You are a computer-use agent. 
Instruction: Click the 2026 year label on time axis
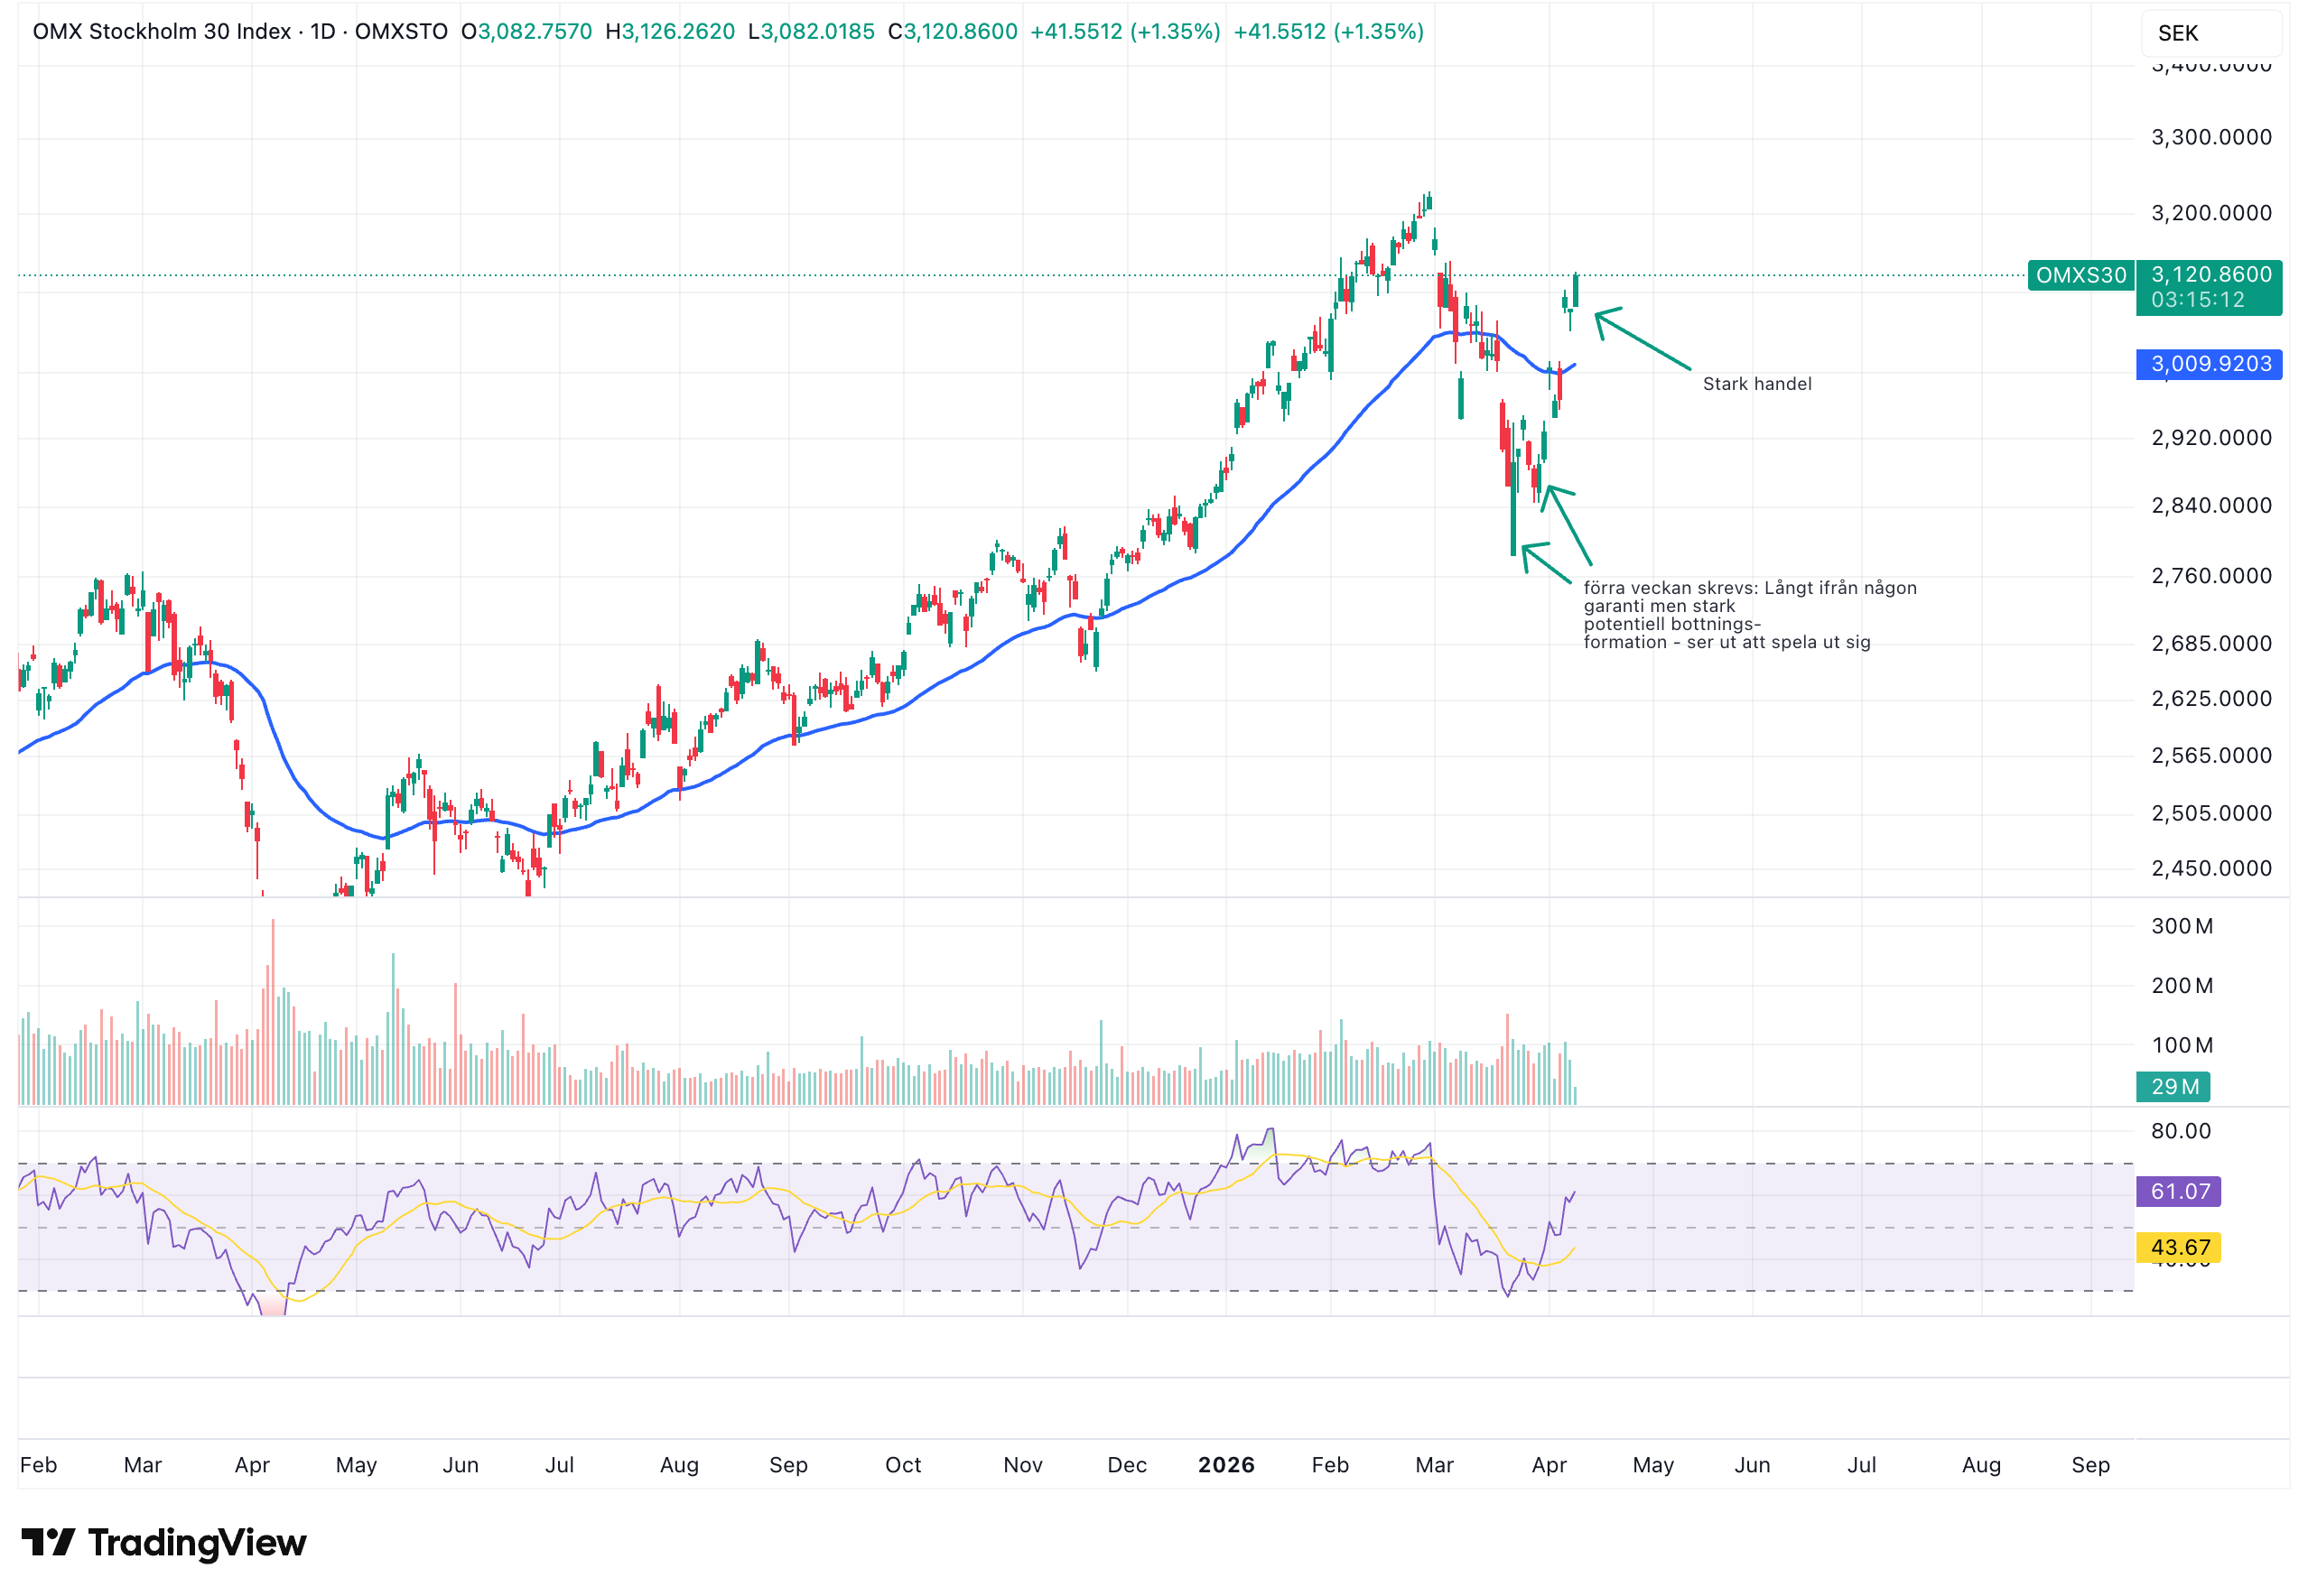tap(1226, 1465)
